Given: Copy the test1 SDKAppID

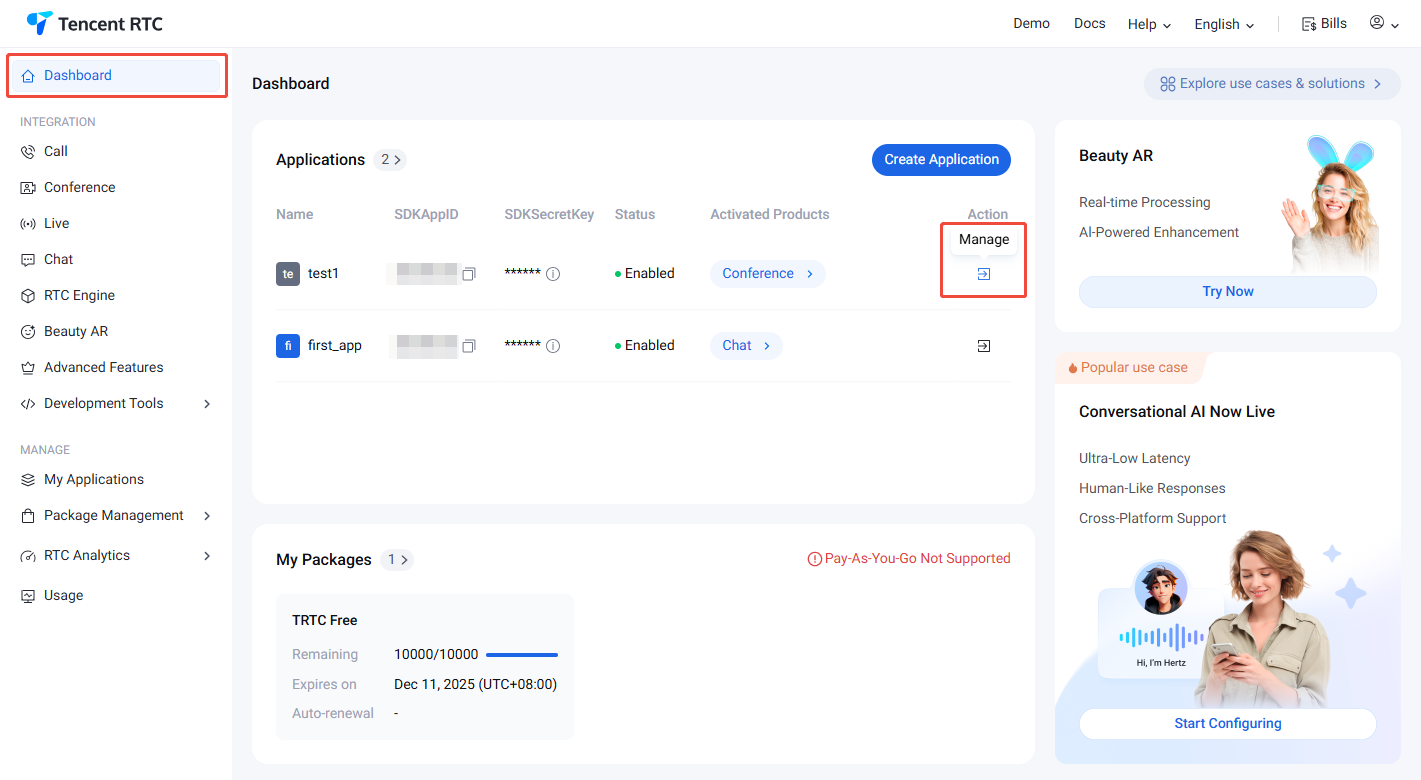Looking at the screenshot, I should pos(468,274).
